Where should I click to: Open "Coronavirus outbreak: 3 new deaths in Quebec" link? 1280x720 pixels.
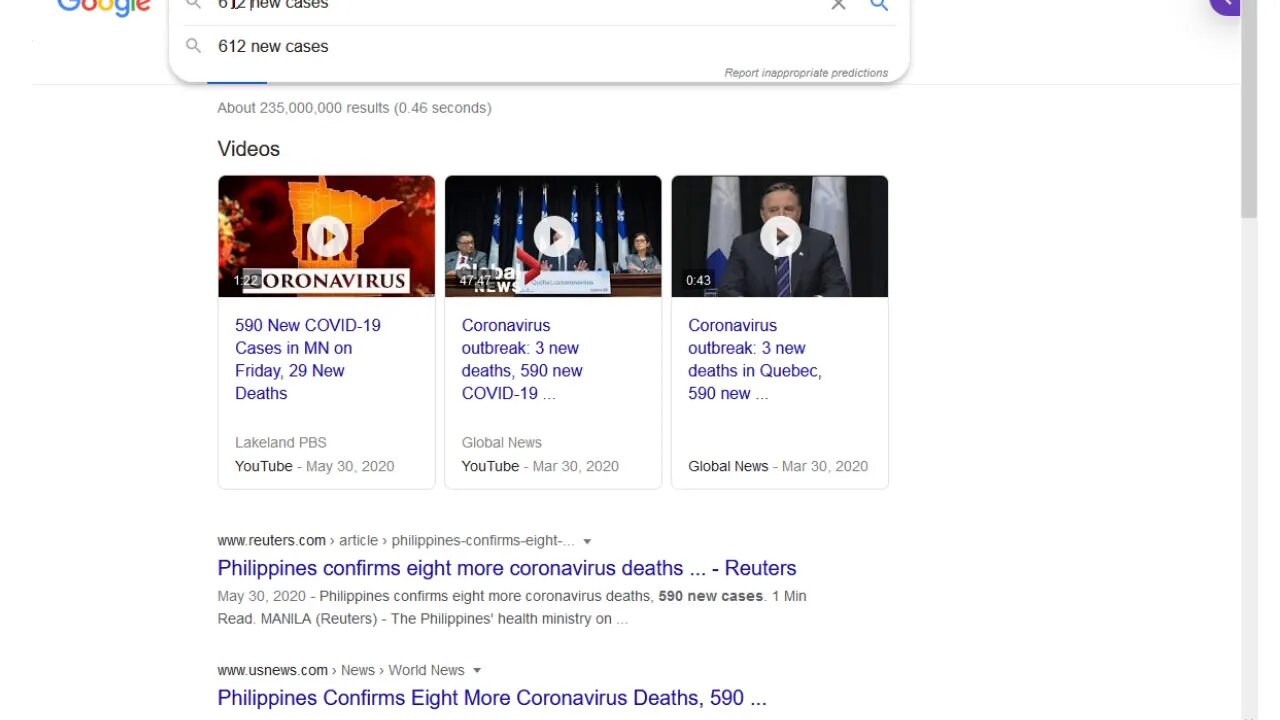click(x=755, y=359)
